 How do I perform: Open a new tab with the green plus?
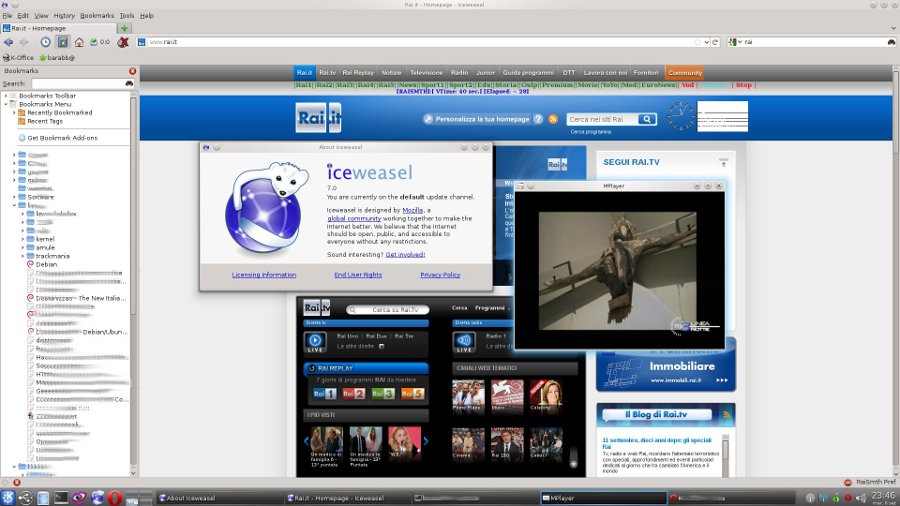125,28
